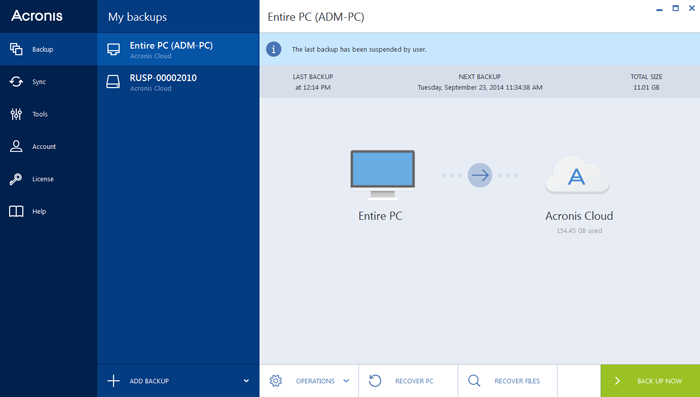
Task: Click the monitor icon beside Entire PC (ADM-PC)
Action: tap(113, 49)
